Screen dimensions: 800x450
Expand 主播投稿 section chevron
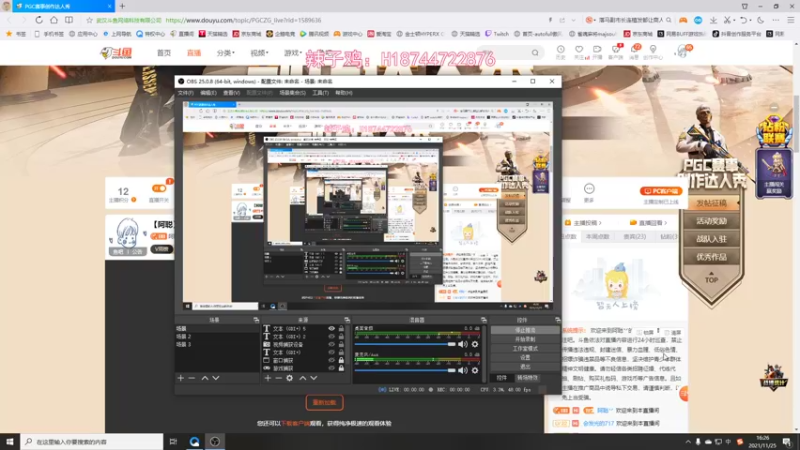(x=600, y=223)
